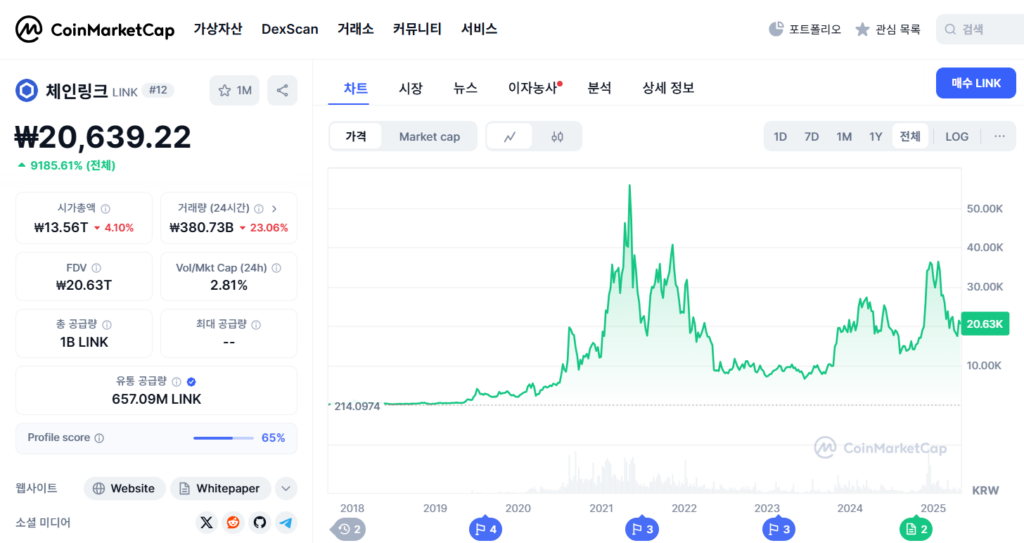The image size is (1024, 543).
Task: Open the 거래소 menu
Action: point(355,29)
